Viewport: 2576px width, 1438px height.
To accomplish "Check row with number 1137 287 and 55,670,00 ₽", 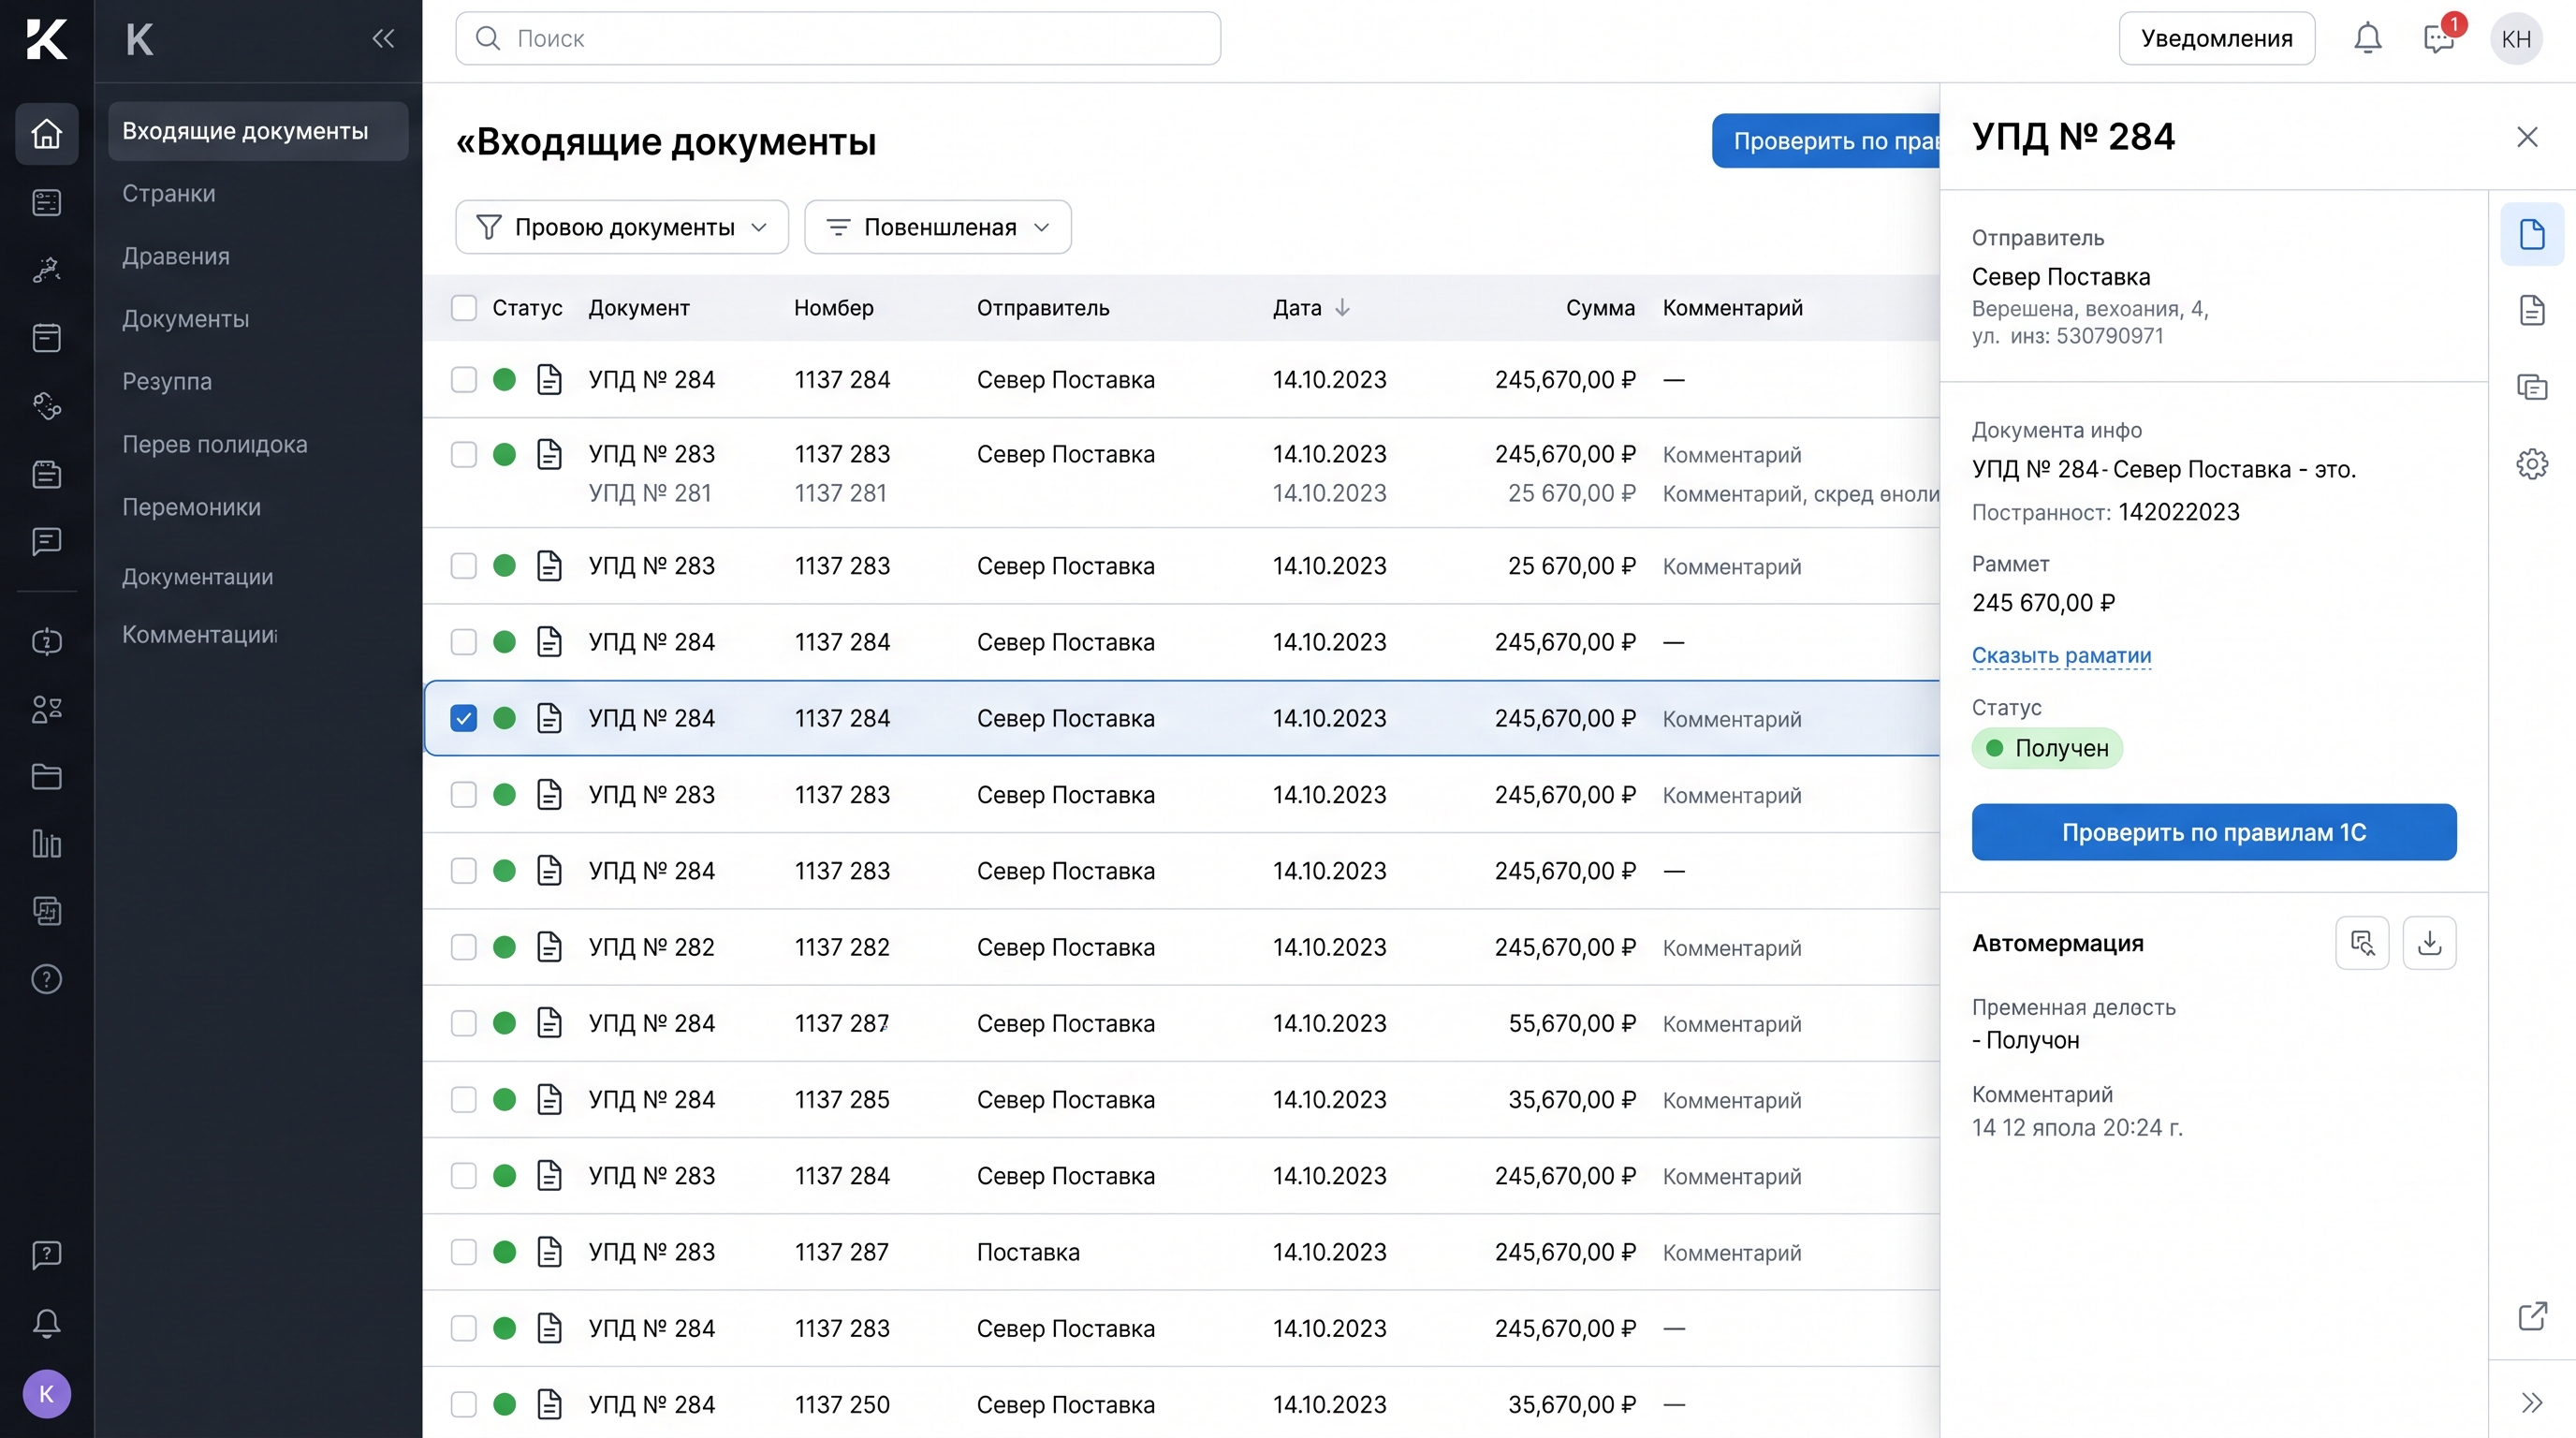I will pyautogui.click(x=464, y=1023).
